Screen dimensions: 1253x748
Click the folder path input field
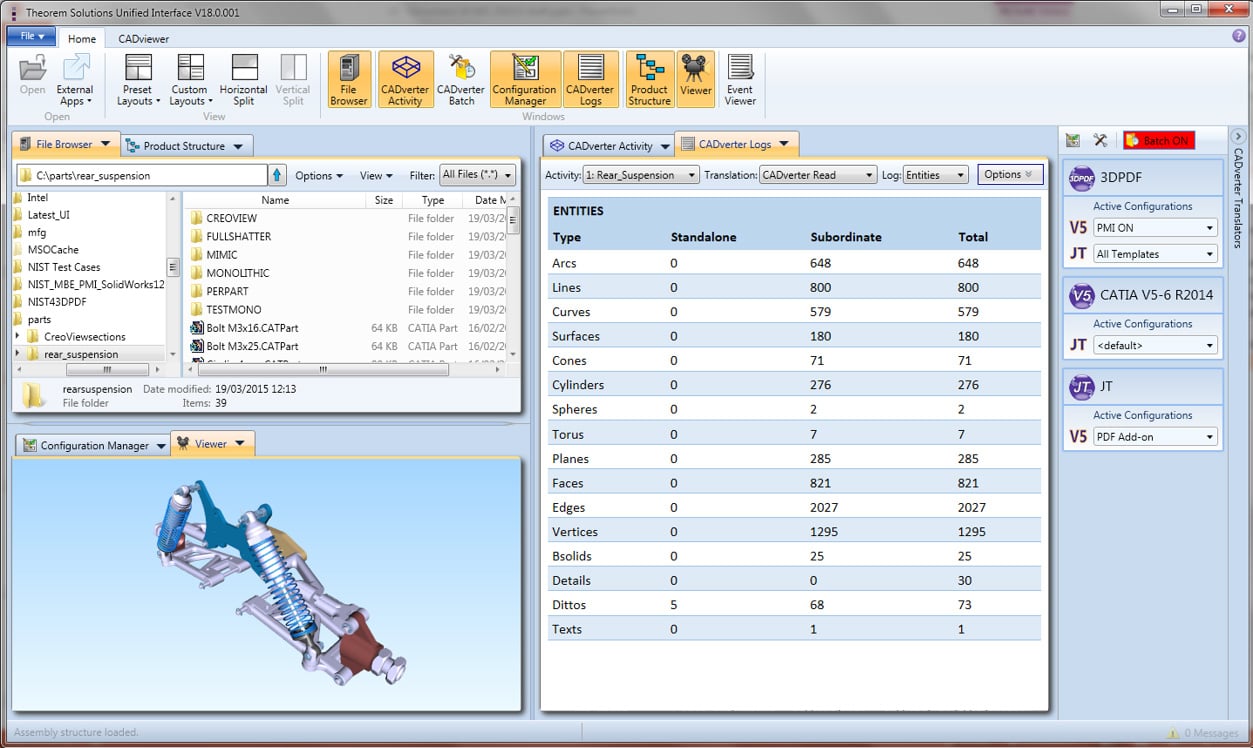click(142, 176)
